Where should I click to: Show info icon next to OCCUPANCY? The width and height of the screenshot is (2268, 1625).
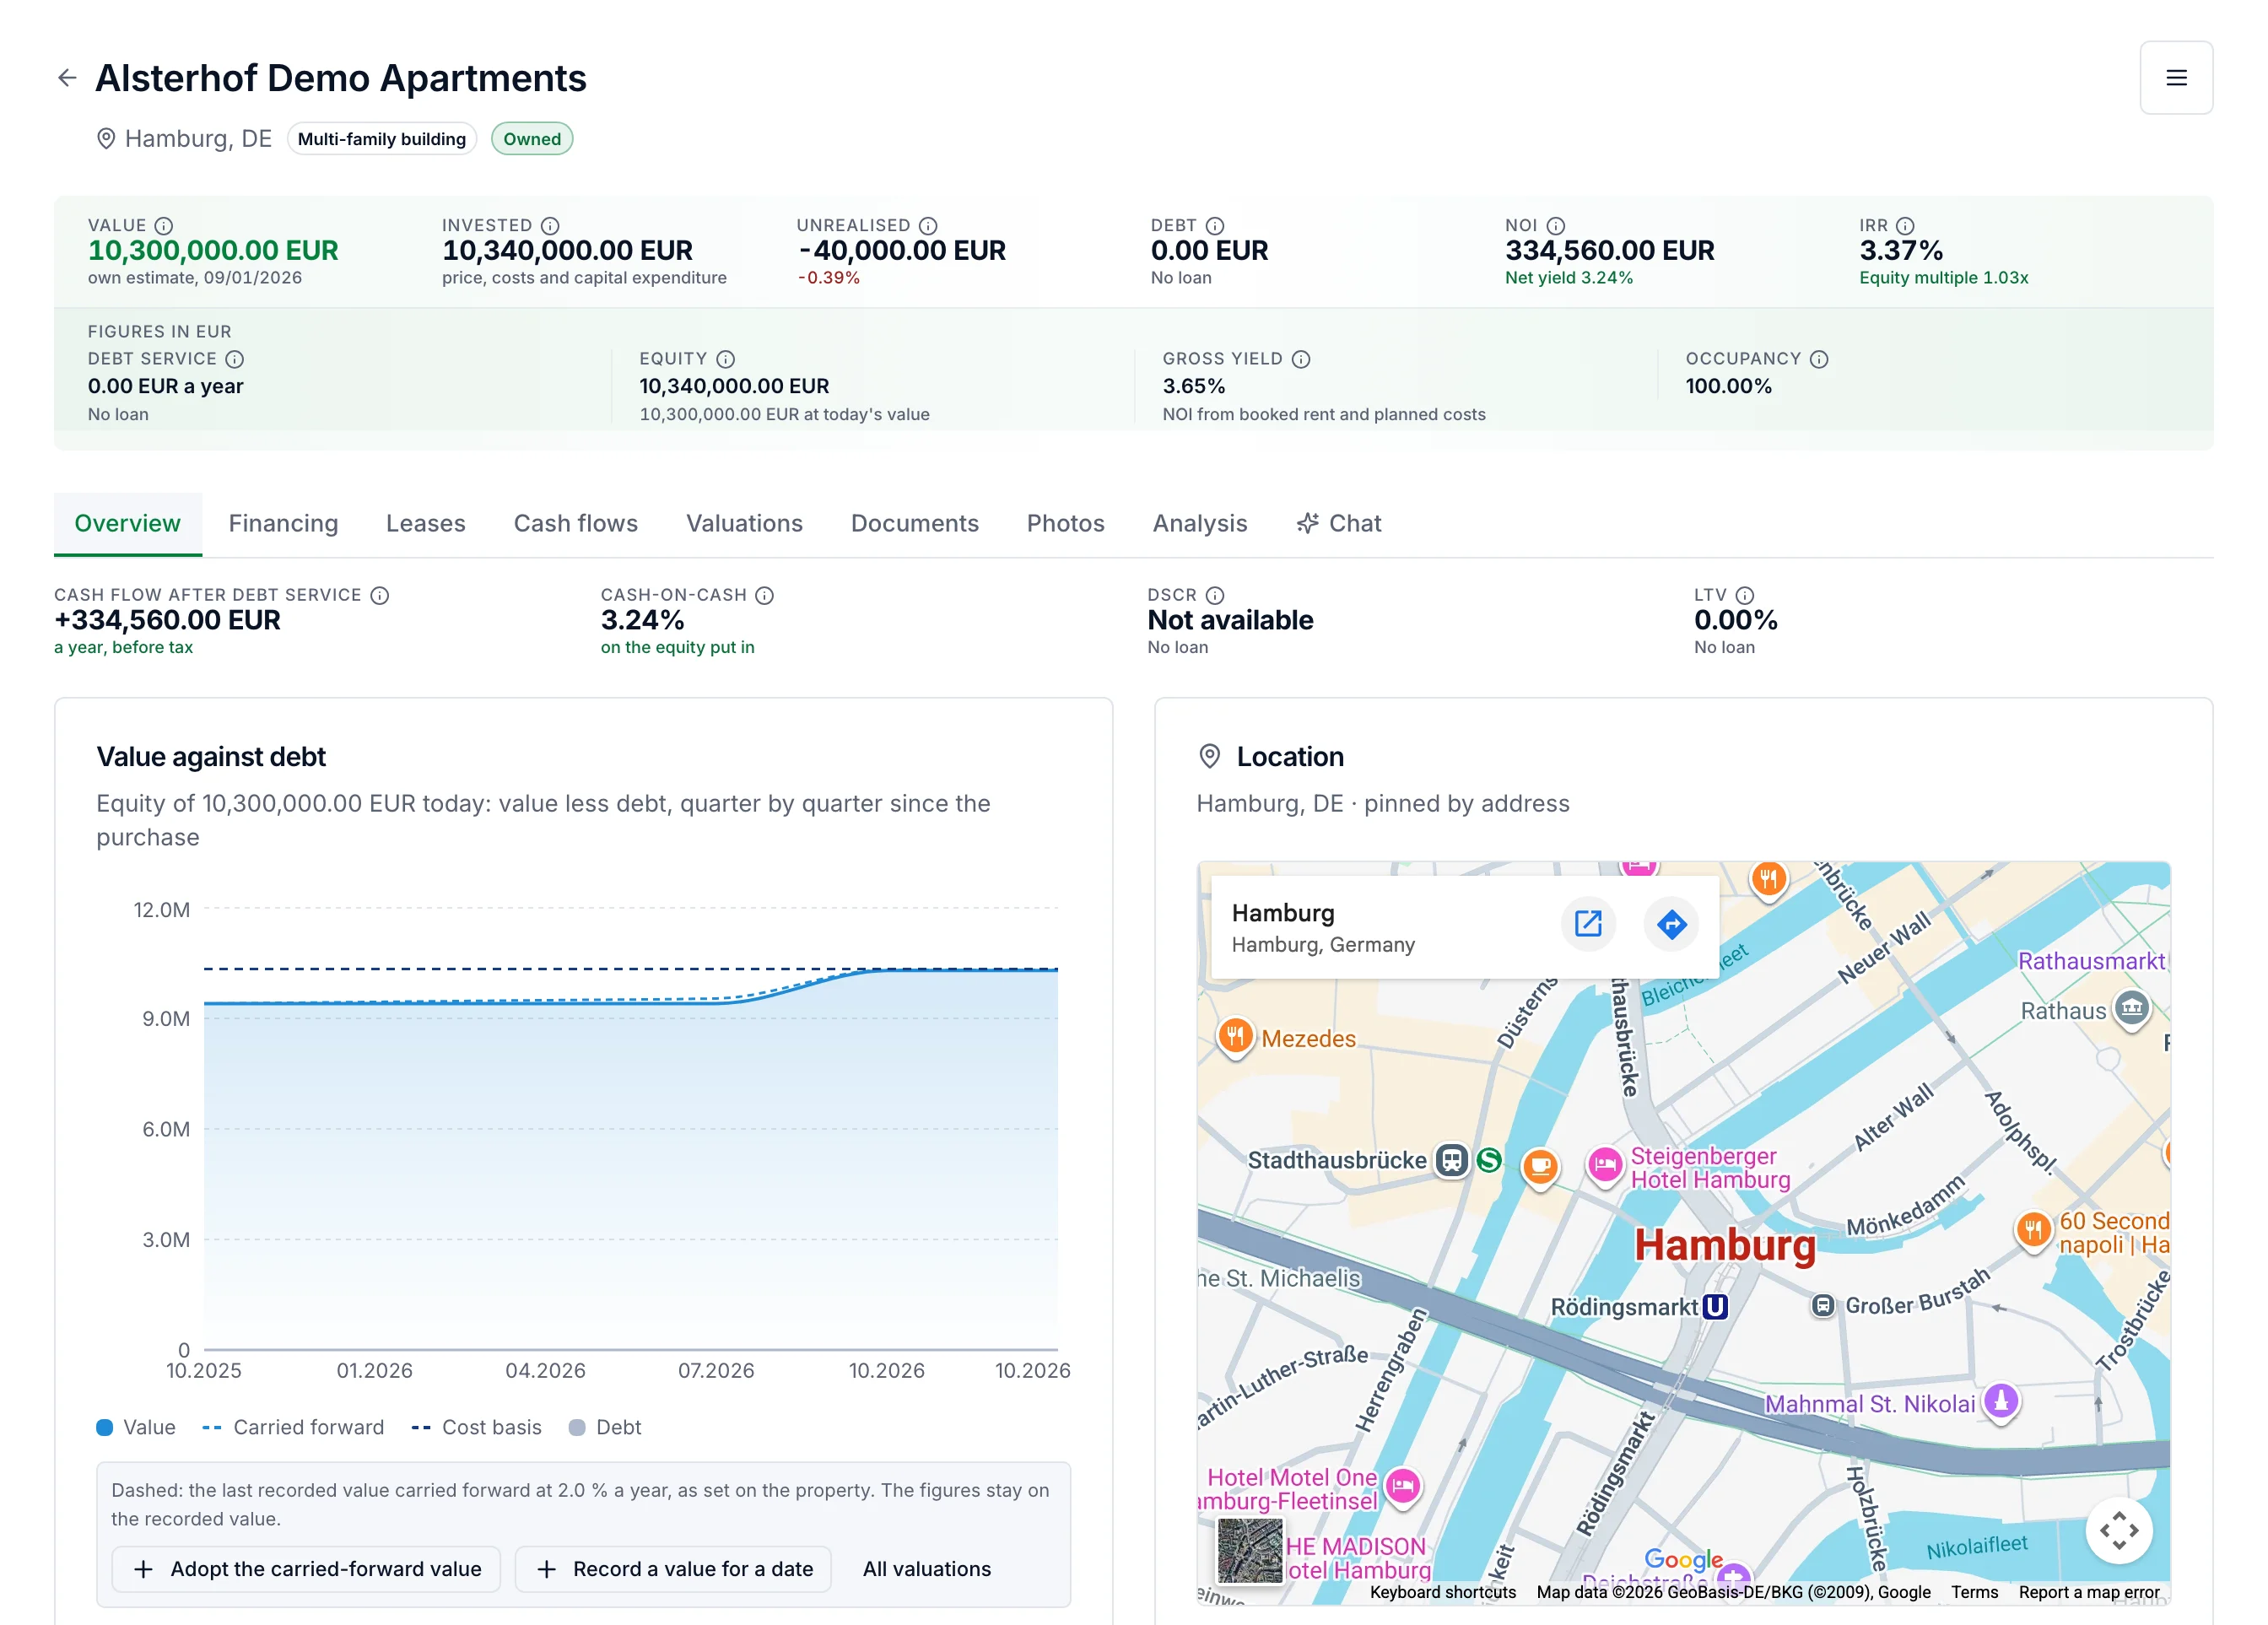pos(1819,359)
